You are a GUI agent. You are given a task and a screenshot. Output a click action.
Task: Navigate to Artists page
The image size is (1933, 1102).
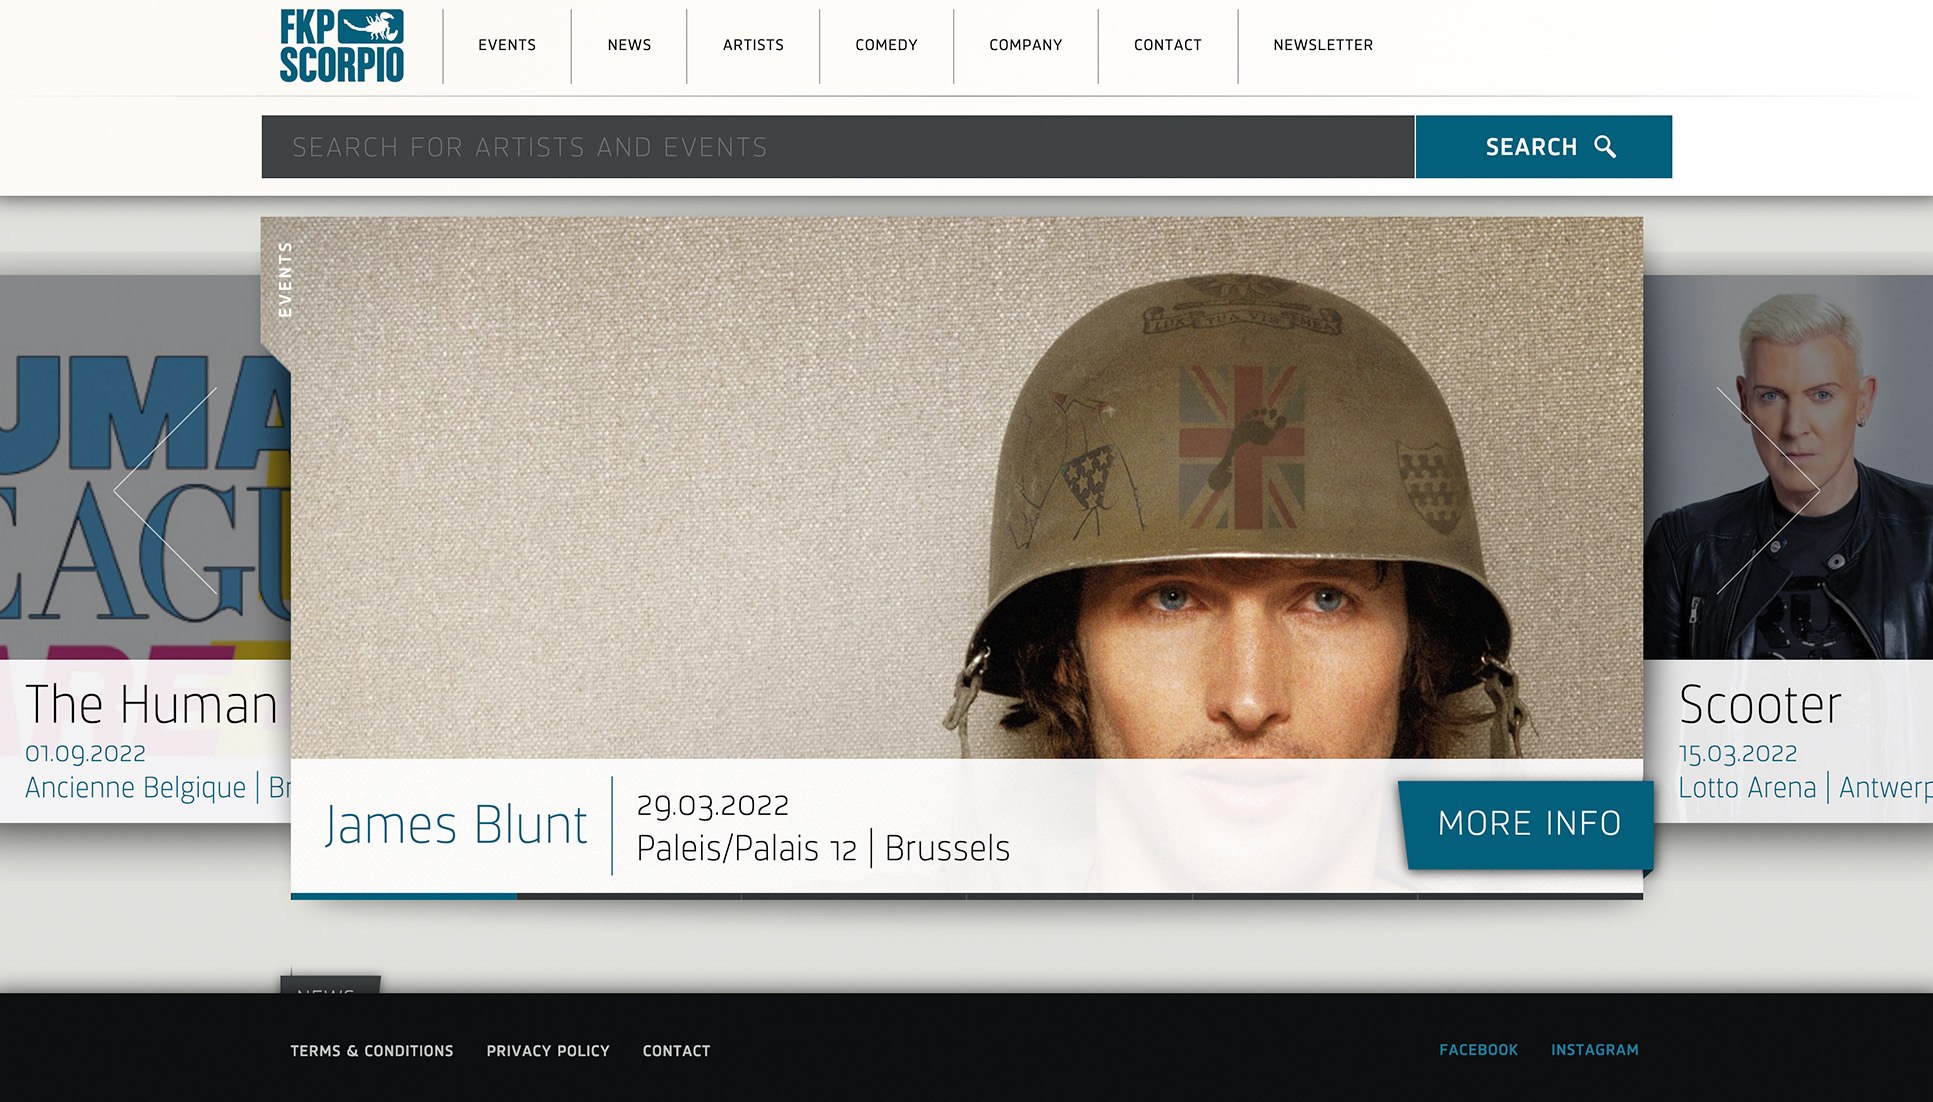pos(753,45)
